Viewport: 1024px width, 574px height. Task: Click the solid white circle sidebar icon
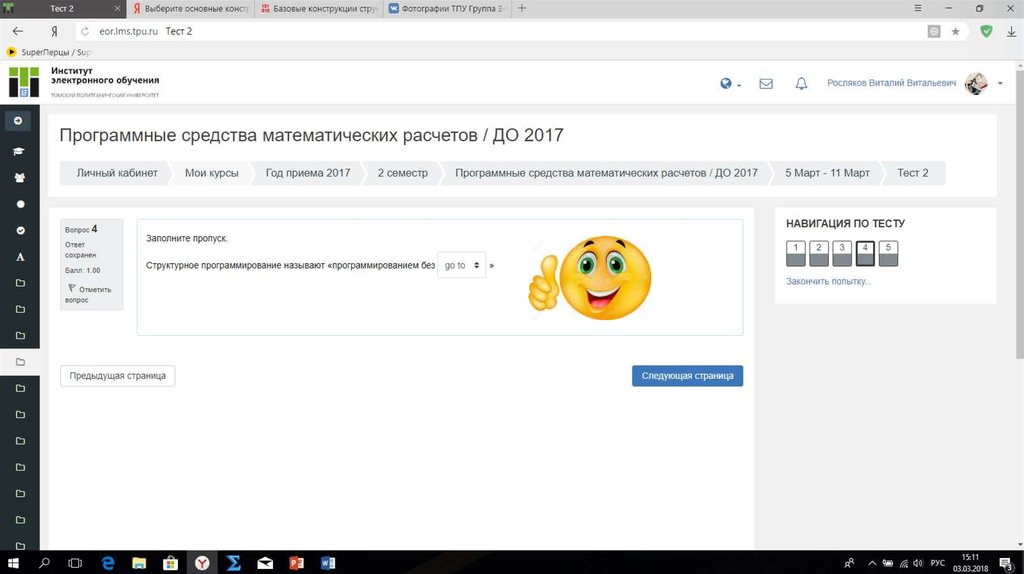point(20,204)
